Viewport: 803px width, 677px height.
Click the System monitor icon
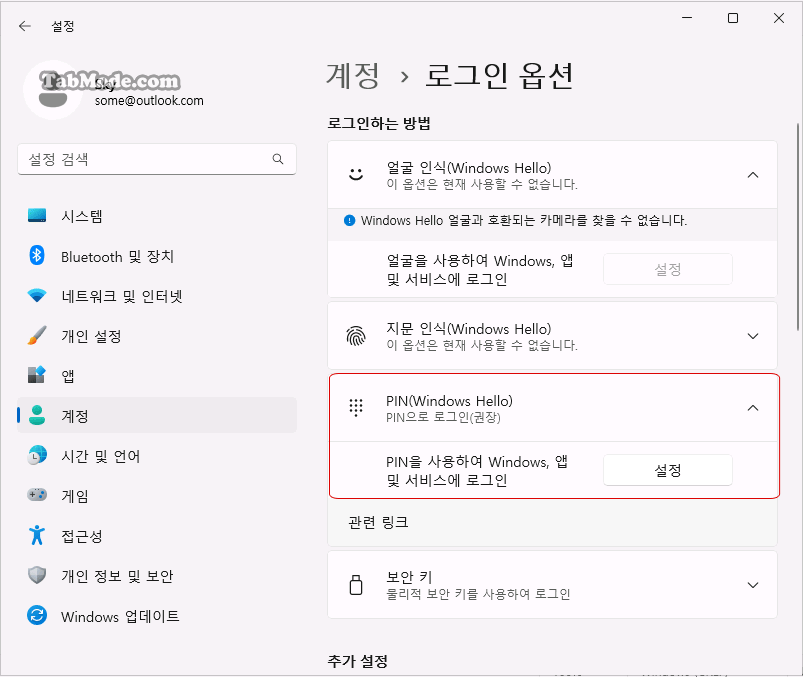37,216
